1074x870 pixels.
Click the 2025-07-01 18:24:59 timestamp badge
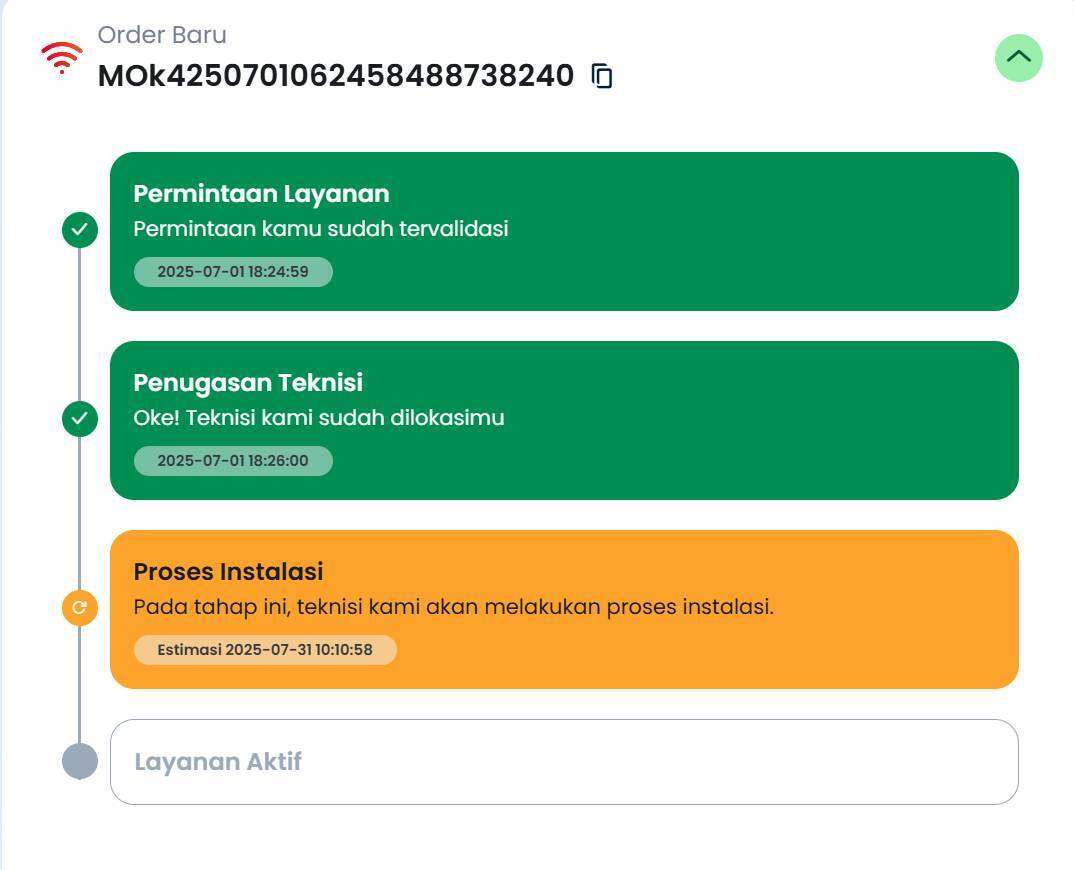click(233, 272)
